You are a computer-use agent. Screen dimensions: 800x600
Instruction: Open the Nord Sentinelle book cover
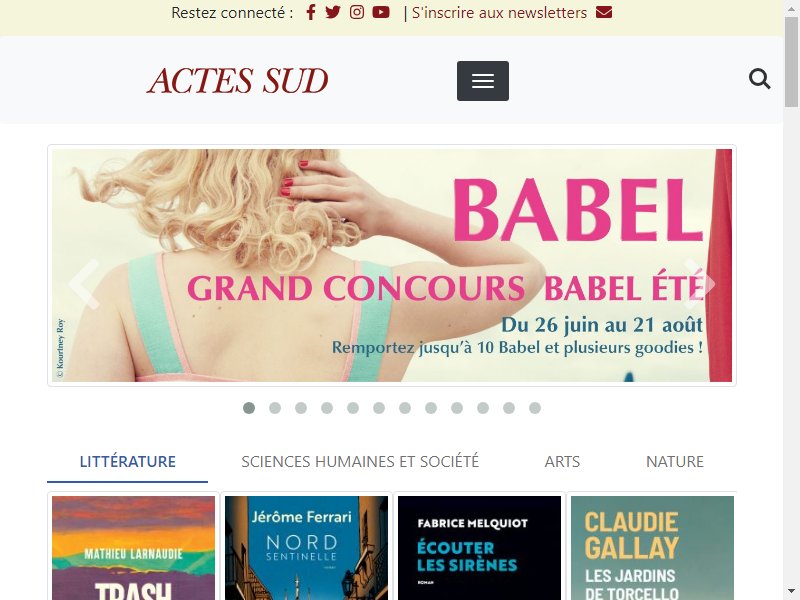pyautogui.click(x=306, y=548)
